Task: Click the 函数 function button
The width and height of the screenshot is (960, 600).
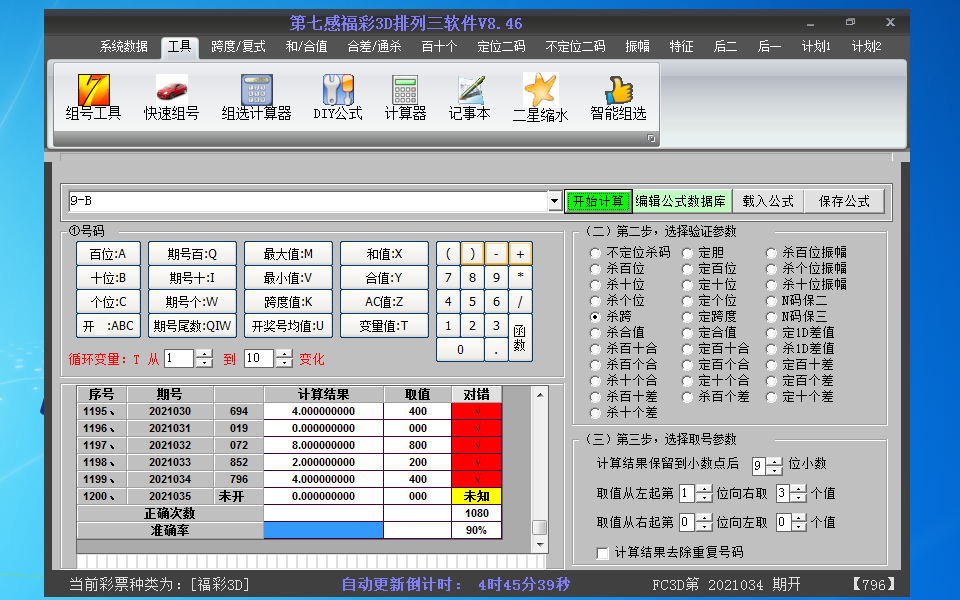Action: pos(520,337)
